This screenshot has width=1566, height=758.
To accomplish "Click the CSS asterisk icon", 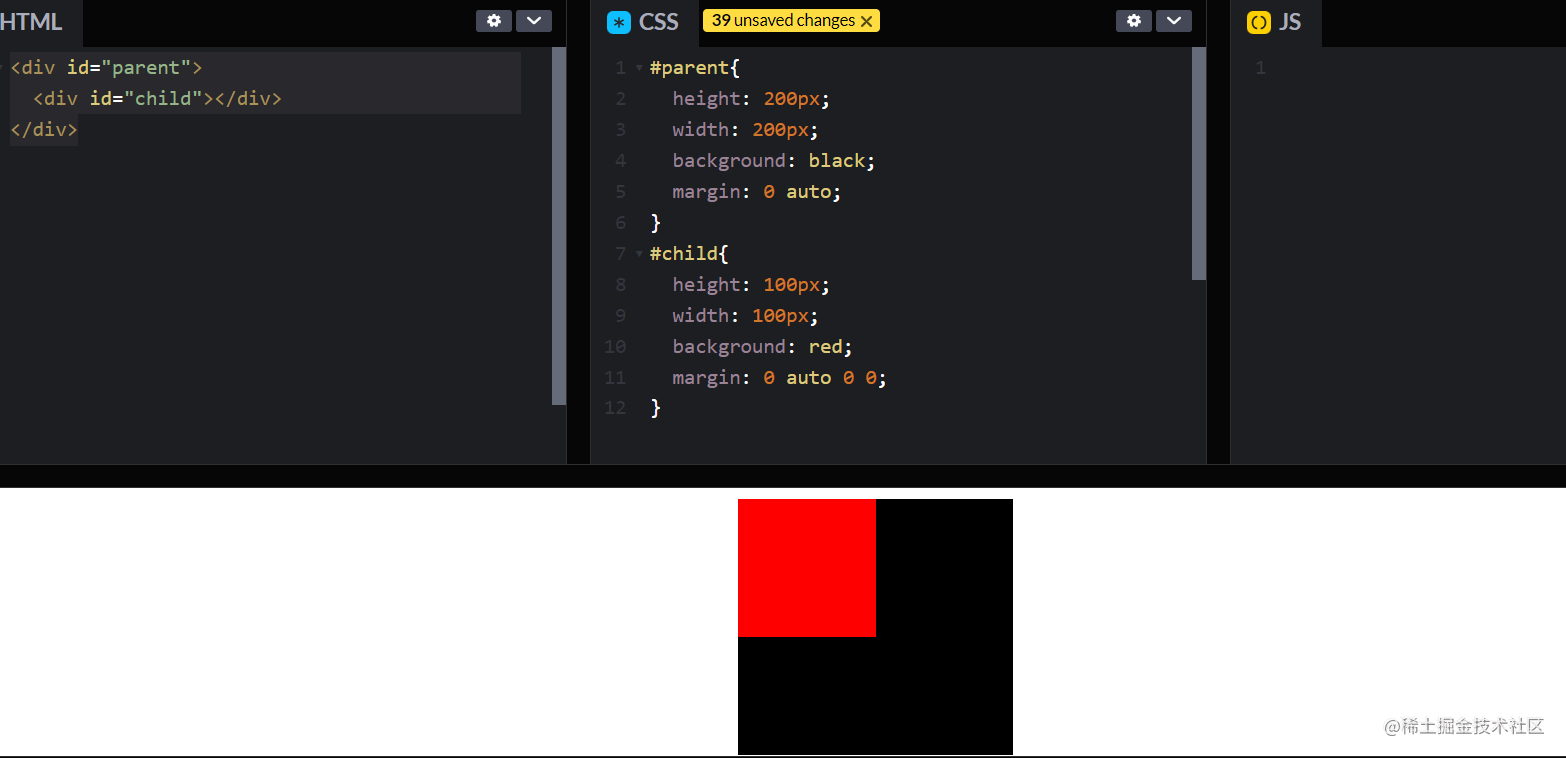I will pyautogui.click(x=618, y=22).
